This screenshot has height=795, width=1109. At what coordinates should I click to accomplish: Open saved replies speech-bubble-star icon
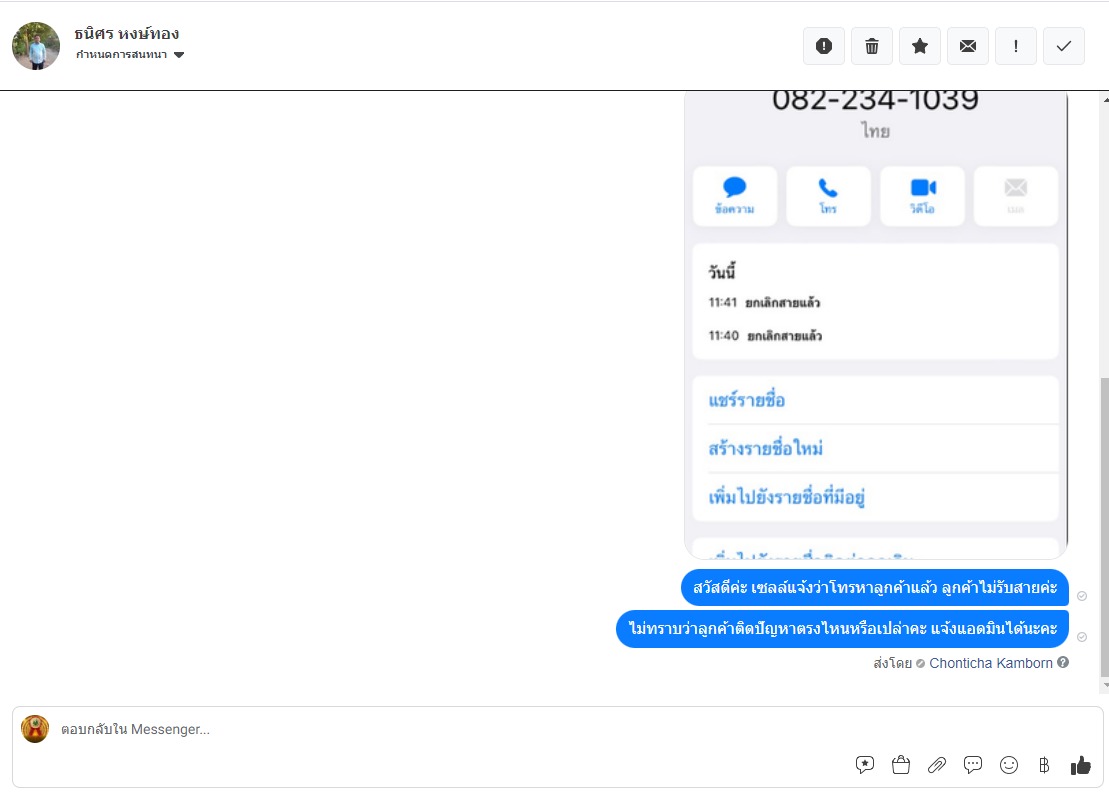click(x=864, y=765)
